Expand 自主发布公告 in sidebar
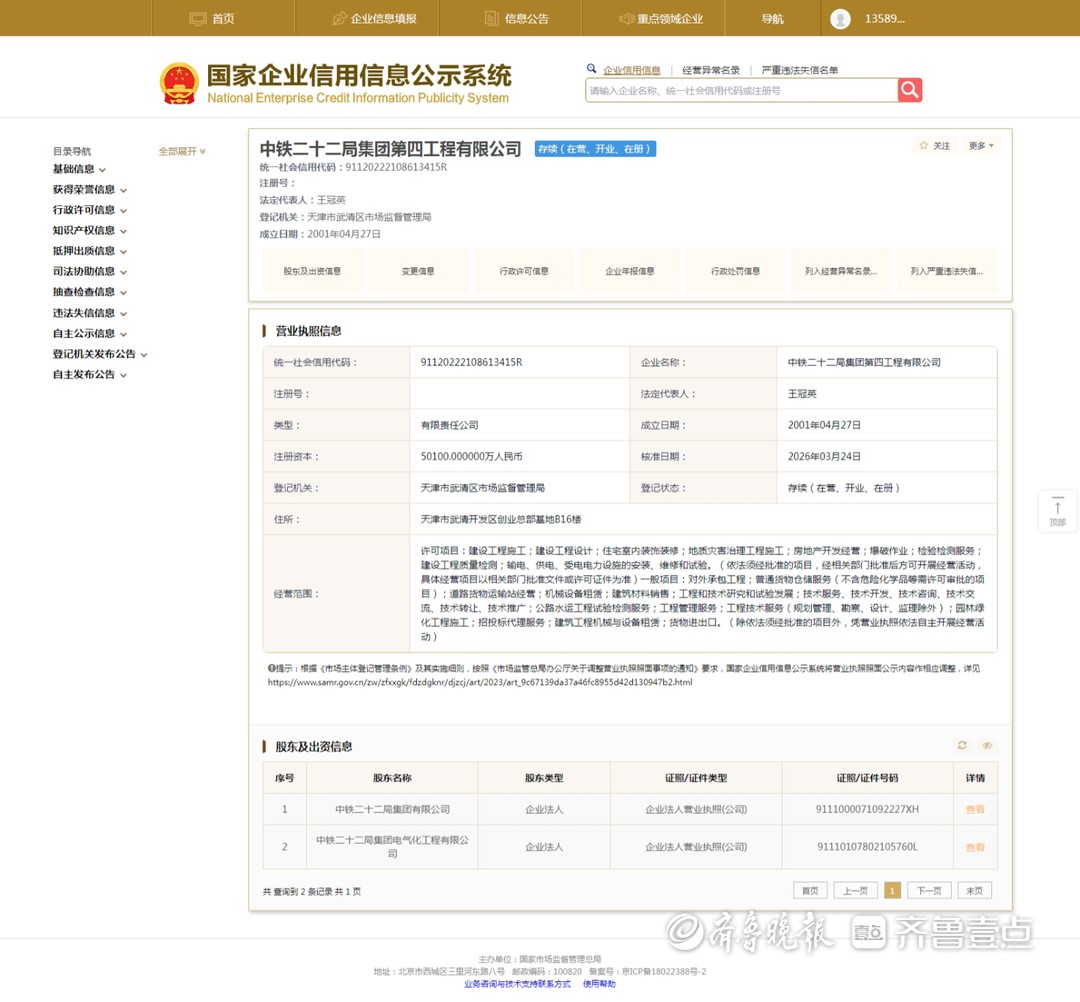The image size is (1080, 1002). tap(90, 375)
